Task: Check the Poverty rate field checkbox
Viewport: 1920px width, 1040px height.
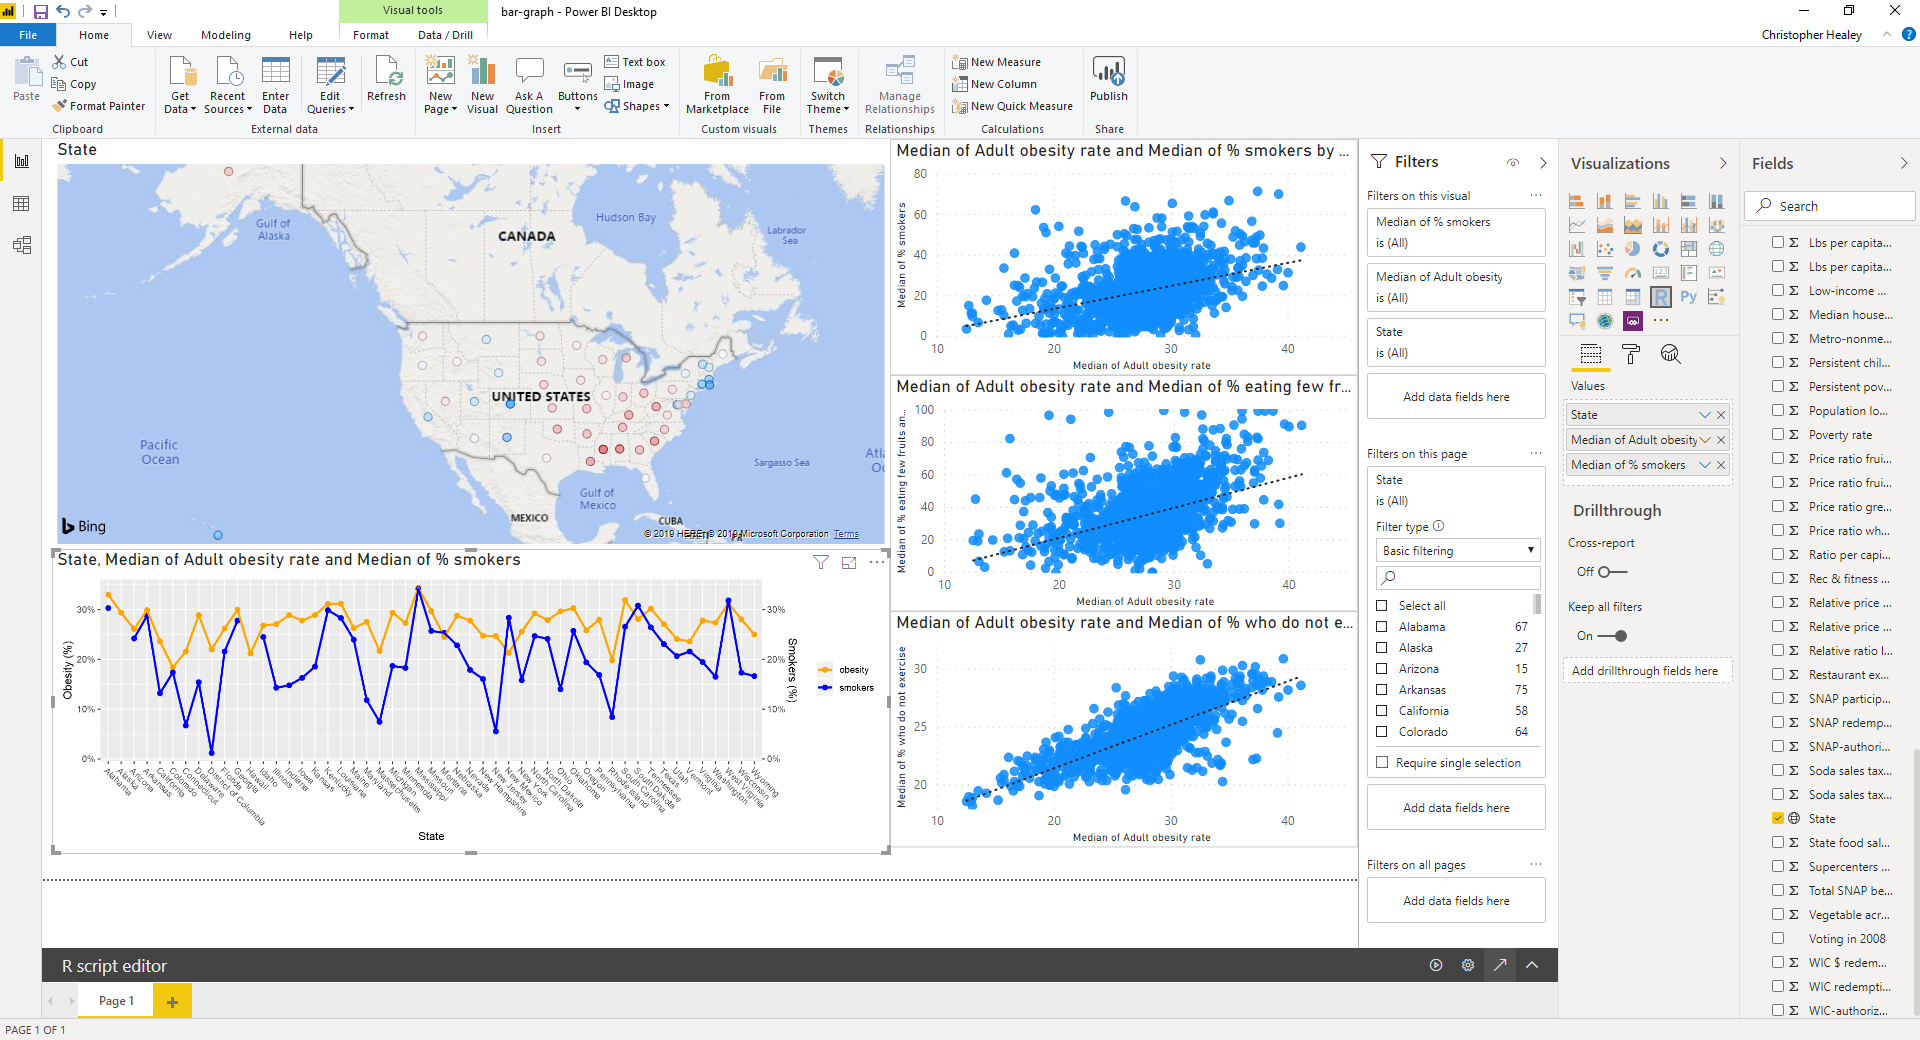Action: pyautogui.click(x=1778, y=434)
